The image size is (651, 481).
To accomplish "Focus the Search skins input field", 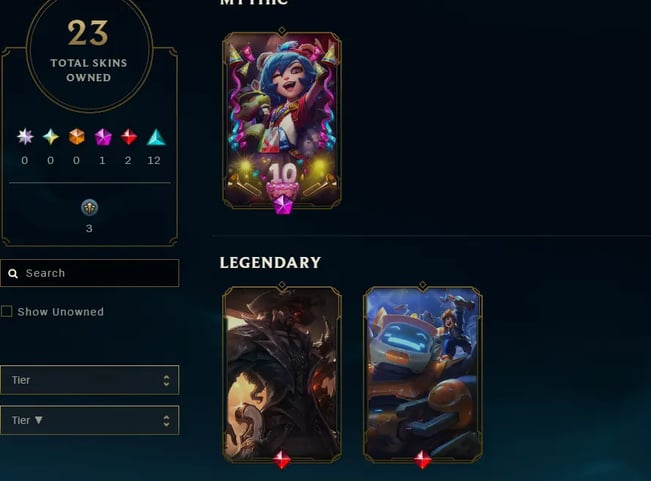I will click(x=90, y=273).
